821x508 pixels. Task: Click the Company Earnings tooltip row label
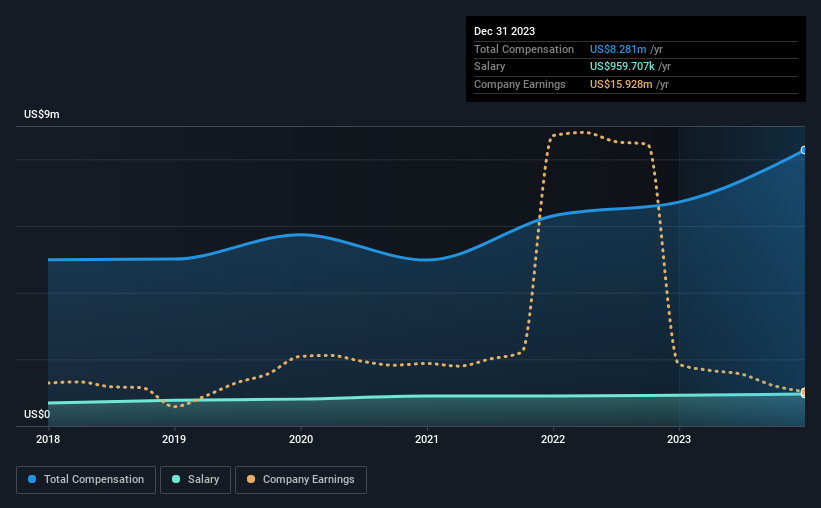click(x=519, y=84)
